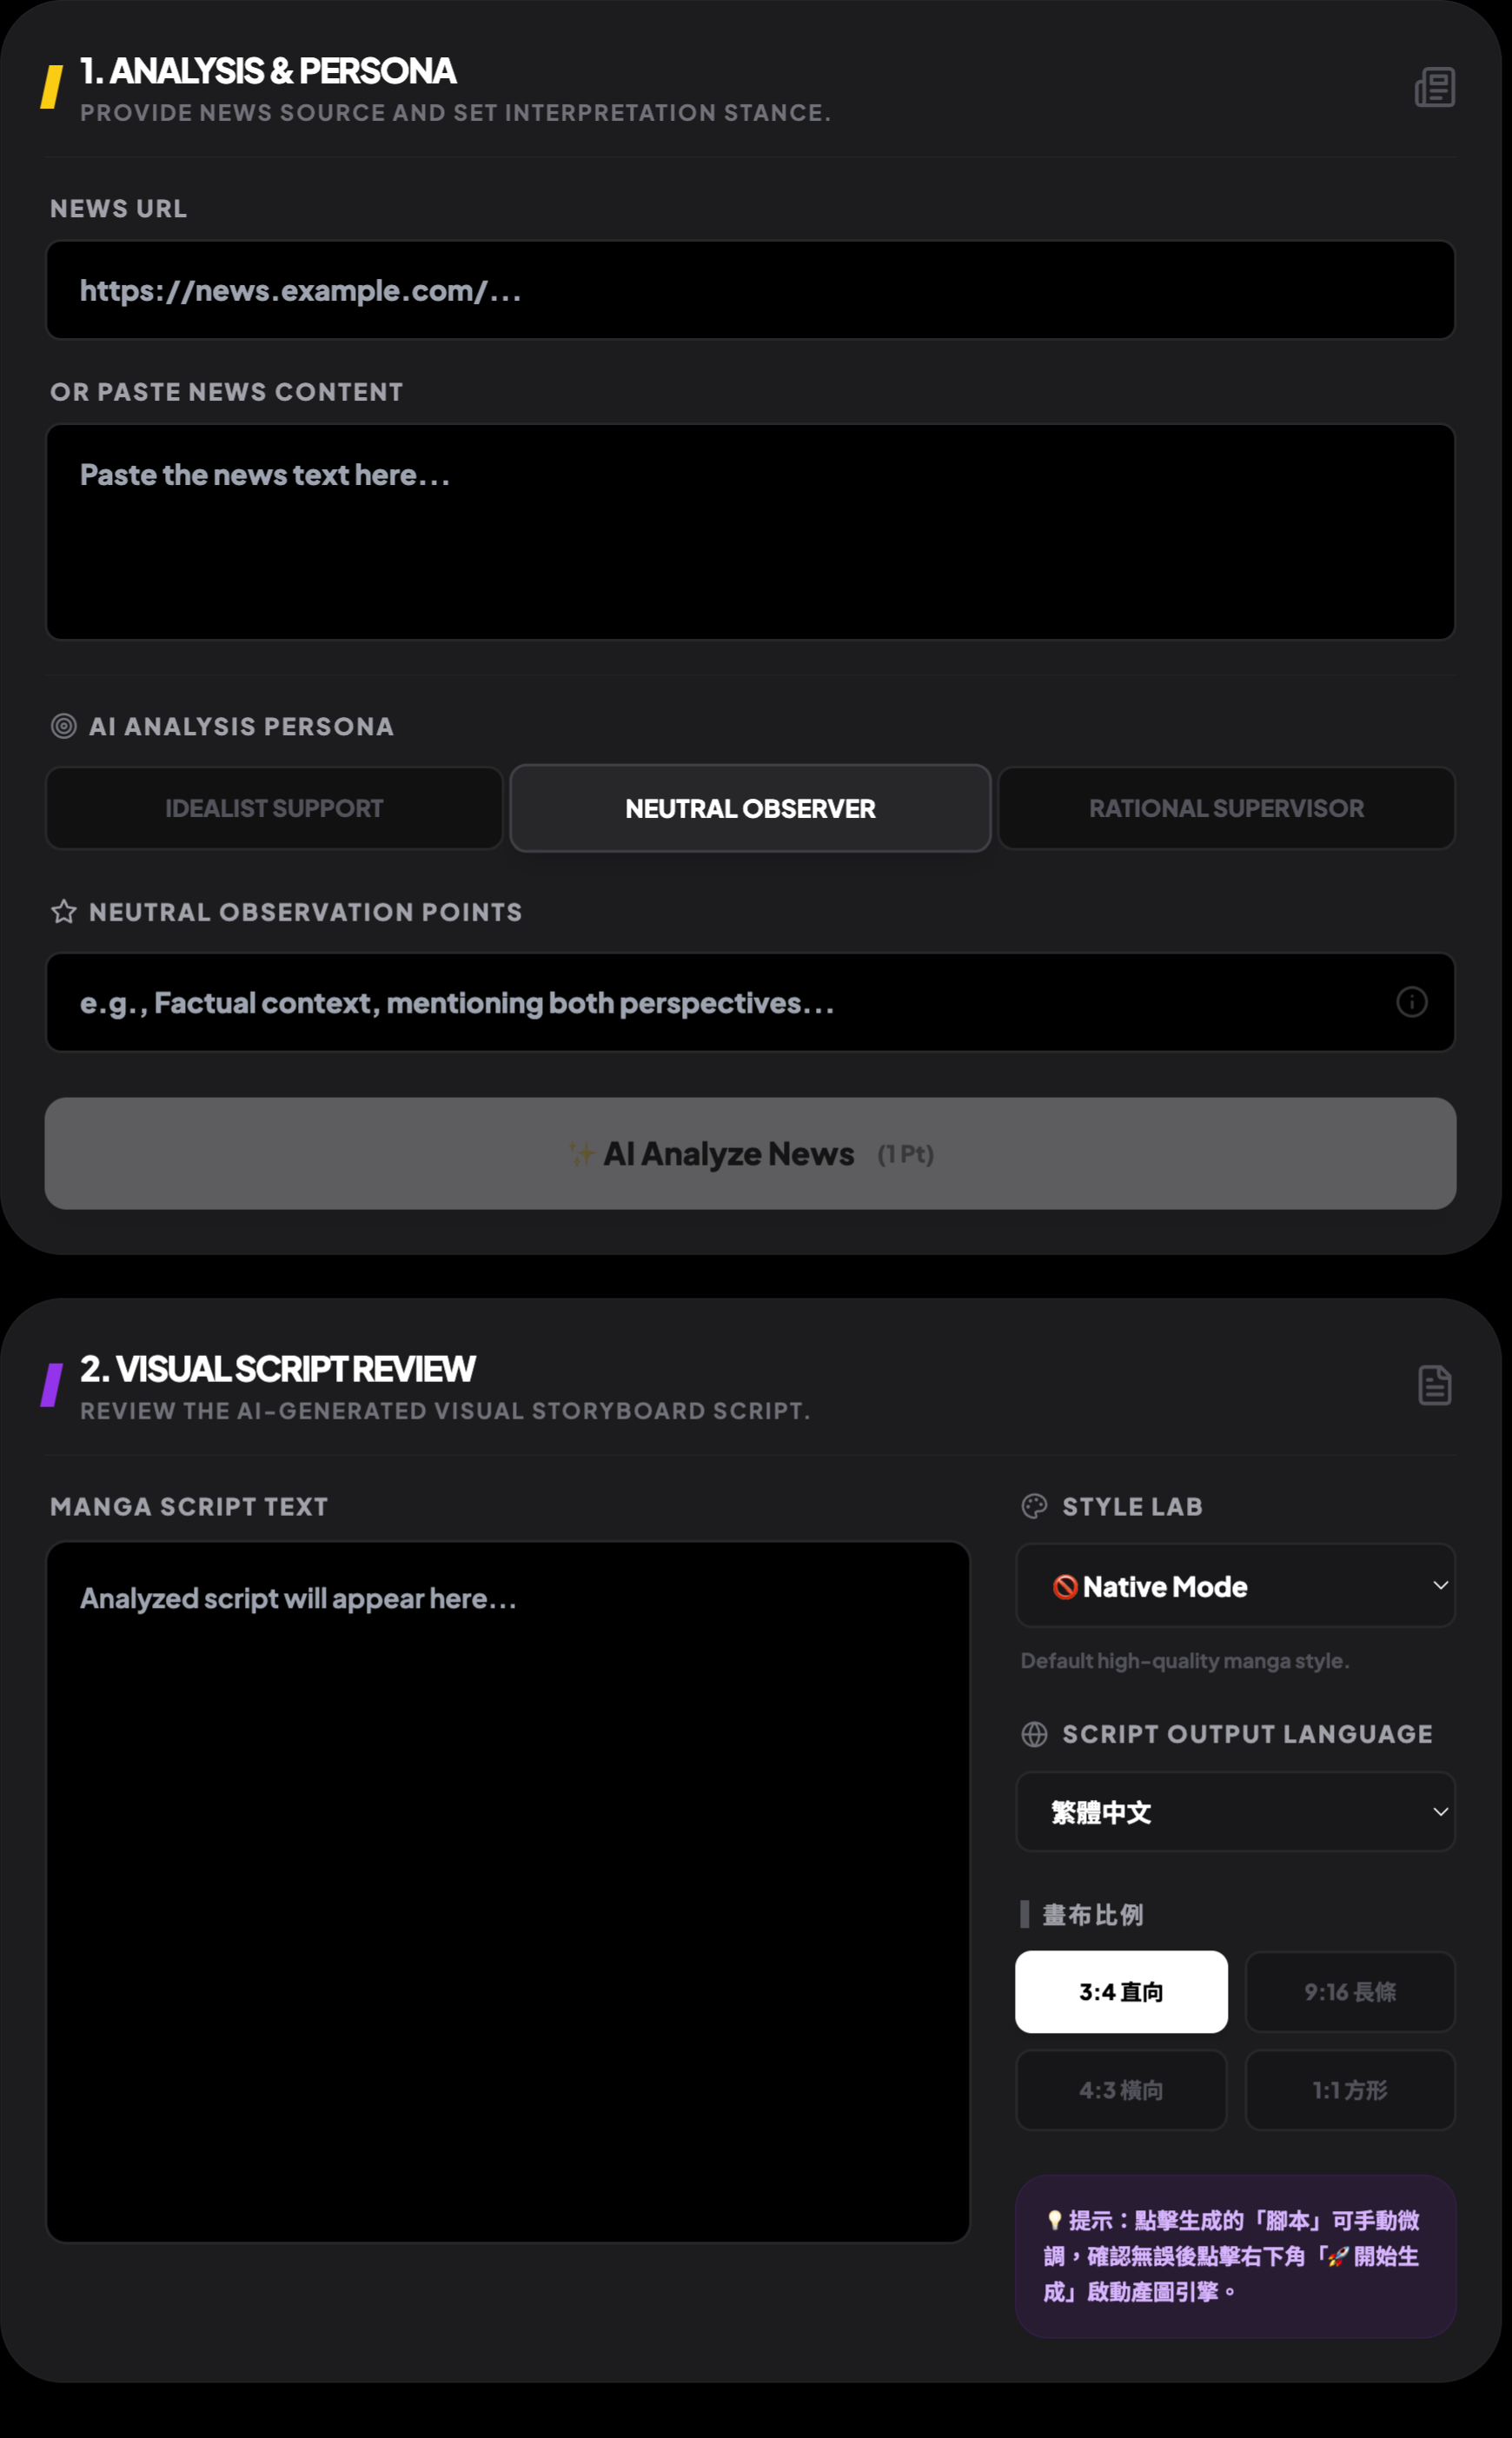Select the 9:16 長條 canvas ratio
The width and height of the screenshot is (1512, 2438).
coord(1349,1991)
